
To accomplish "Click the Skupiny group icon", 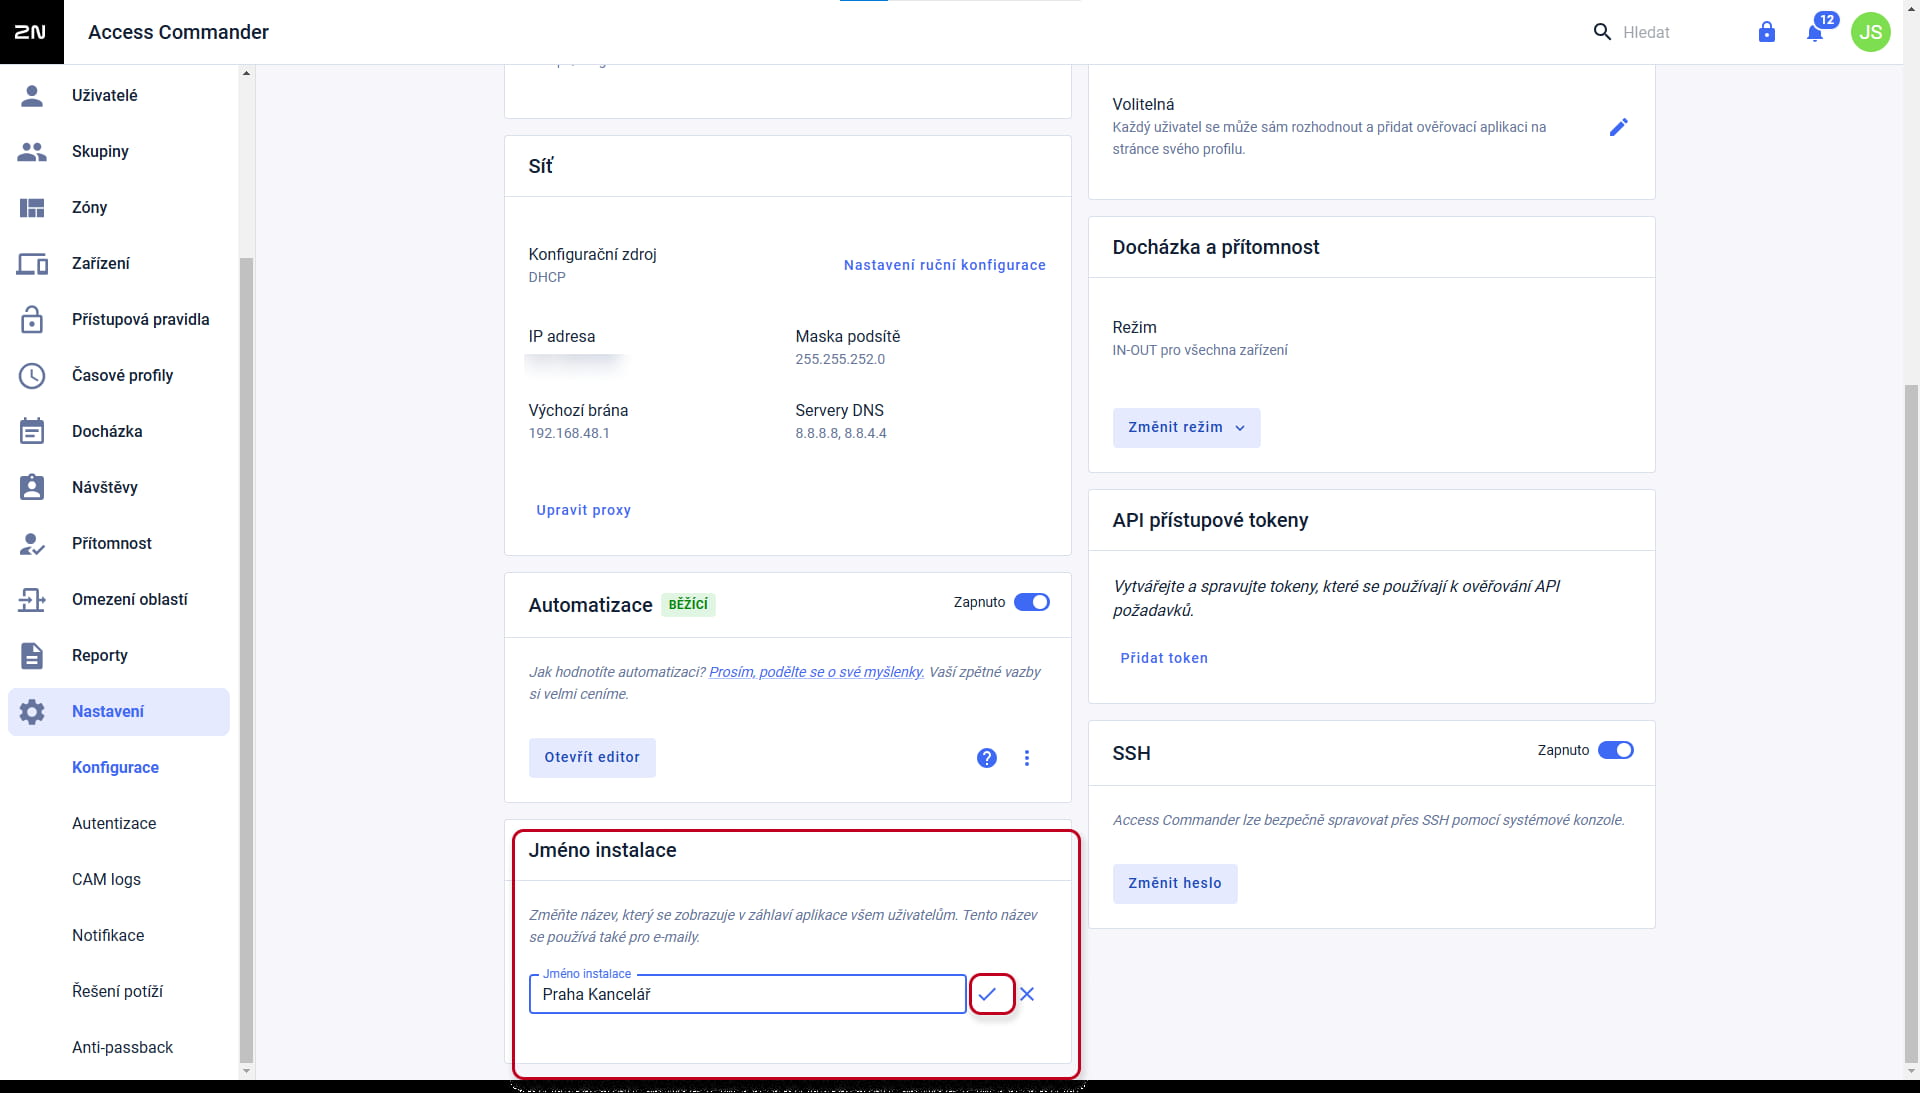I will point(32,151).
